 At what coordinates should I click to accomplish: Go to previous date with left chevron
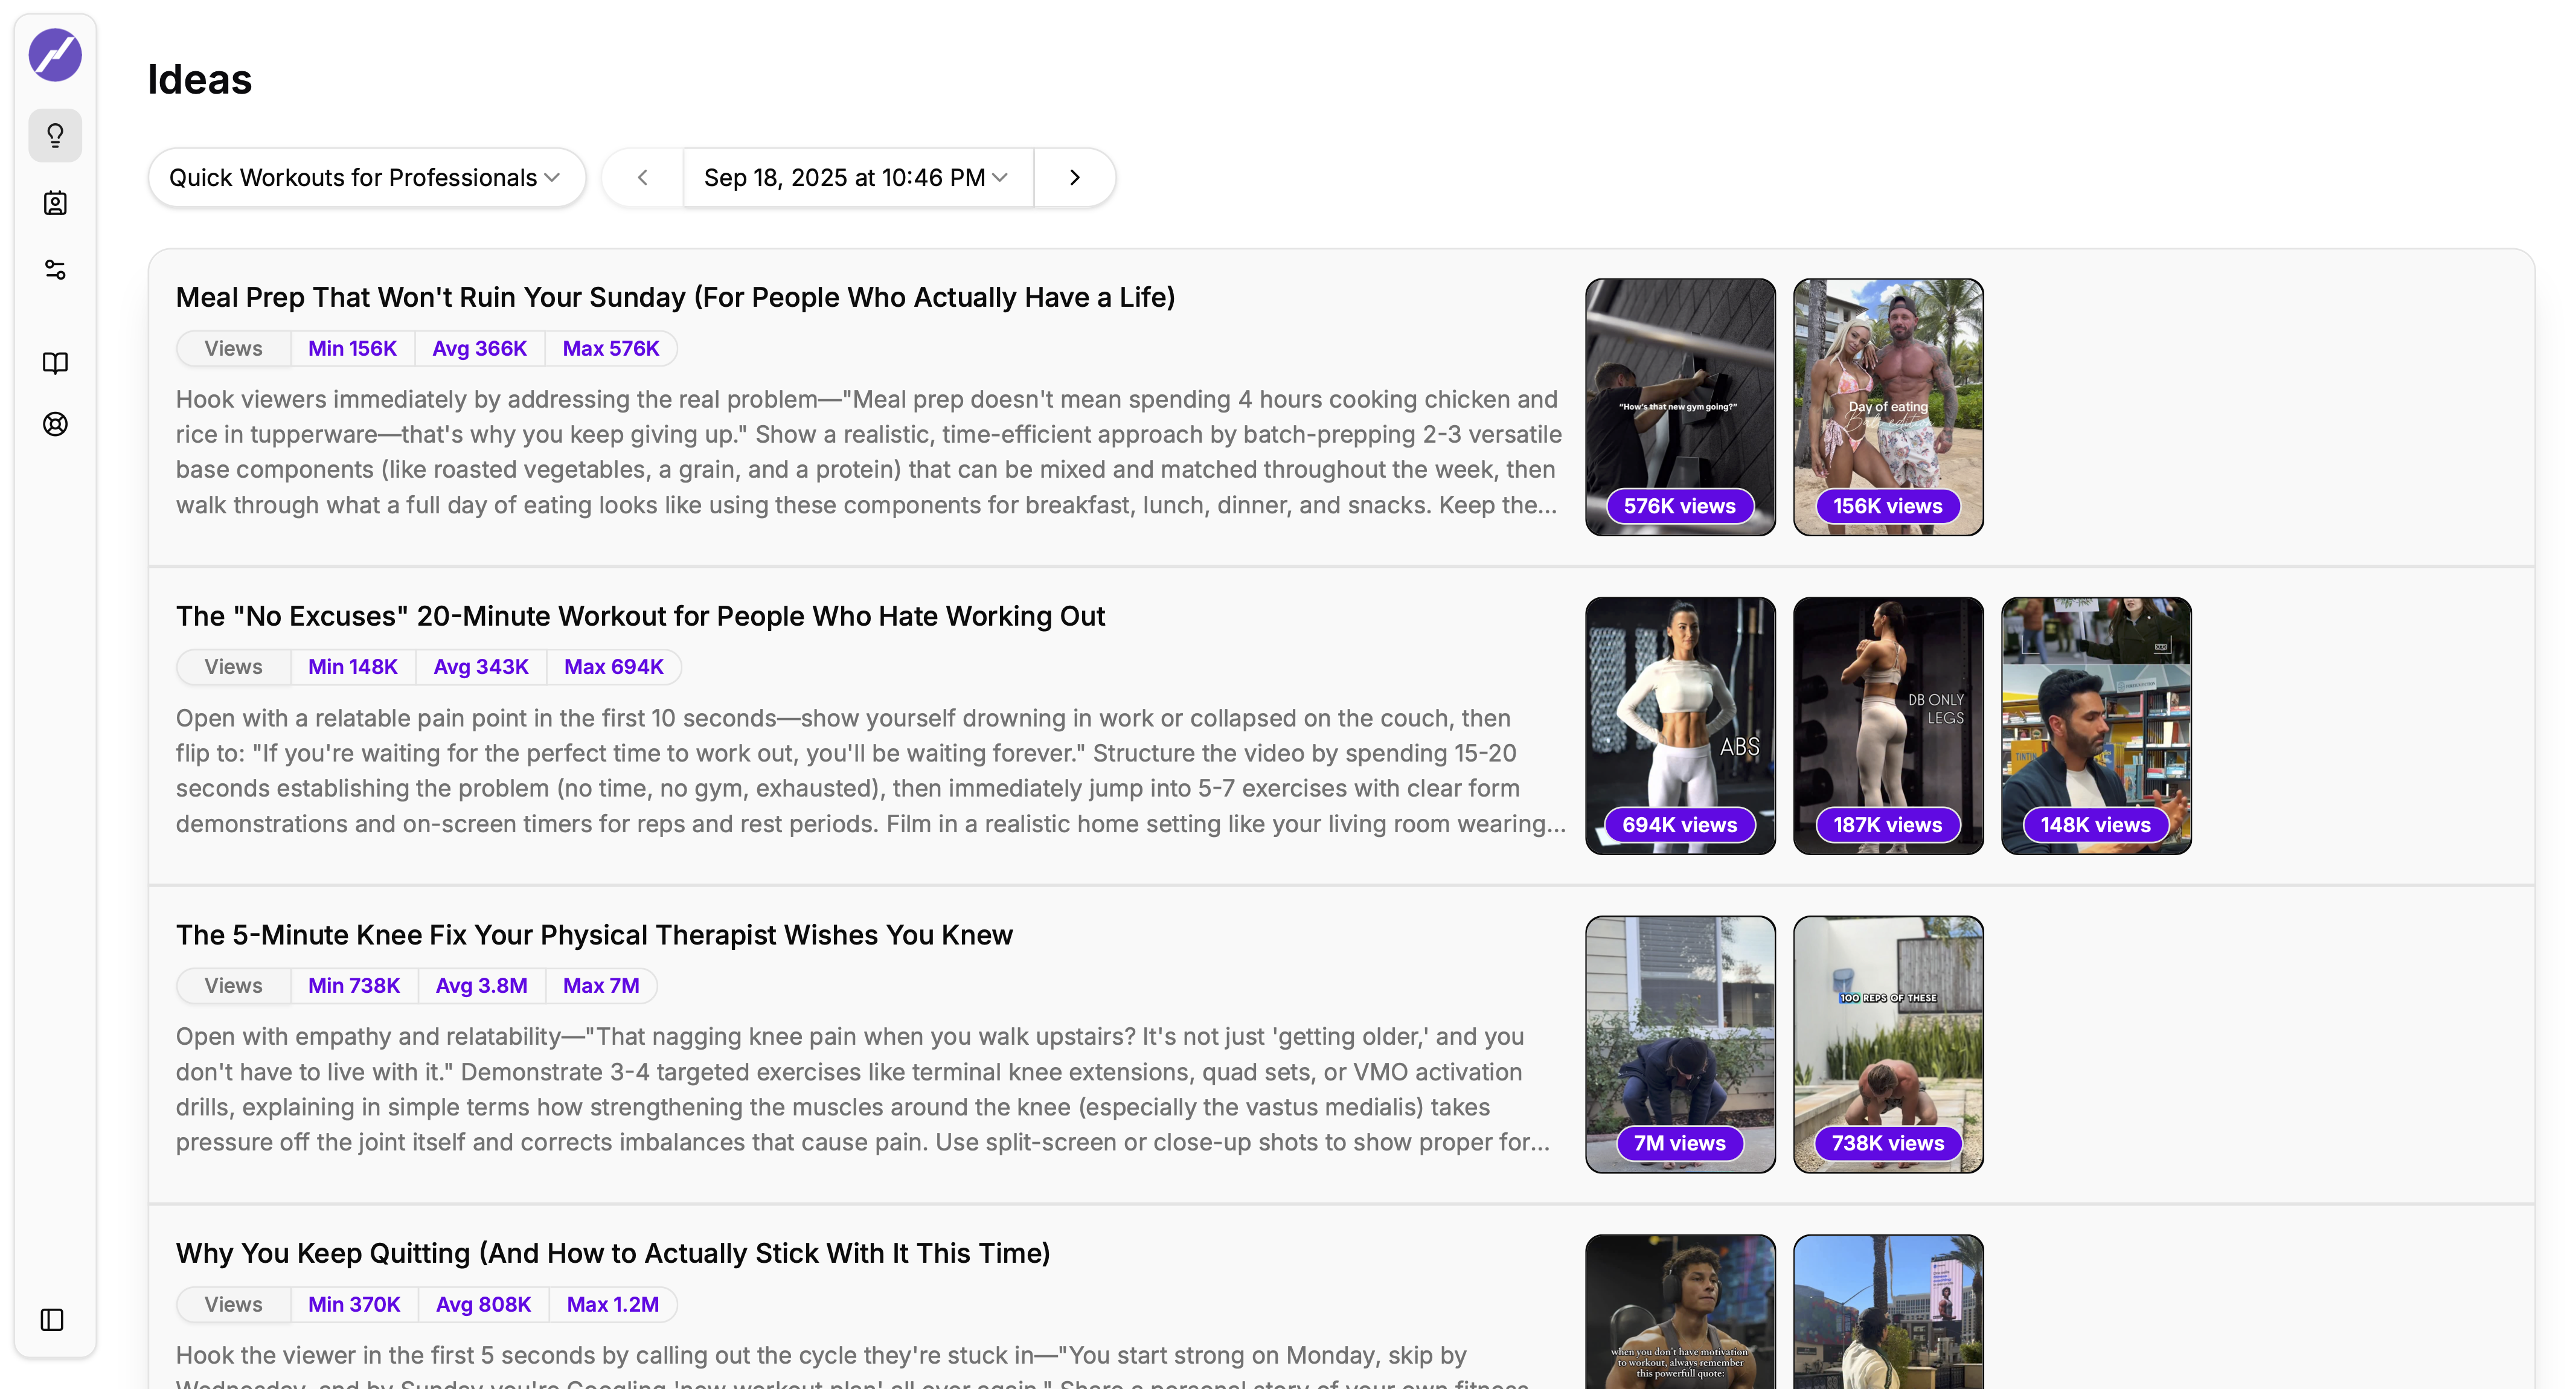click(643, 178)
